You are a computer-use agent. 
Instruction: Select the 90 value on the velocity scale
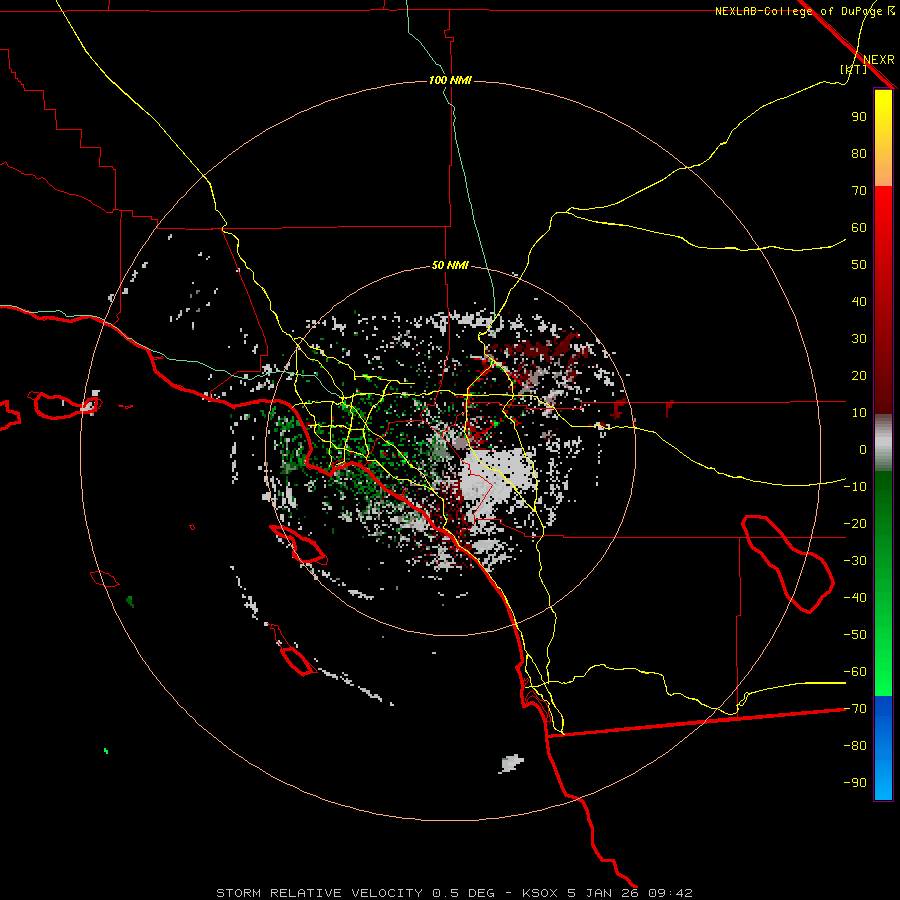click(x=859, y=117)
